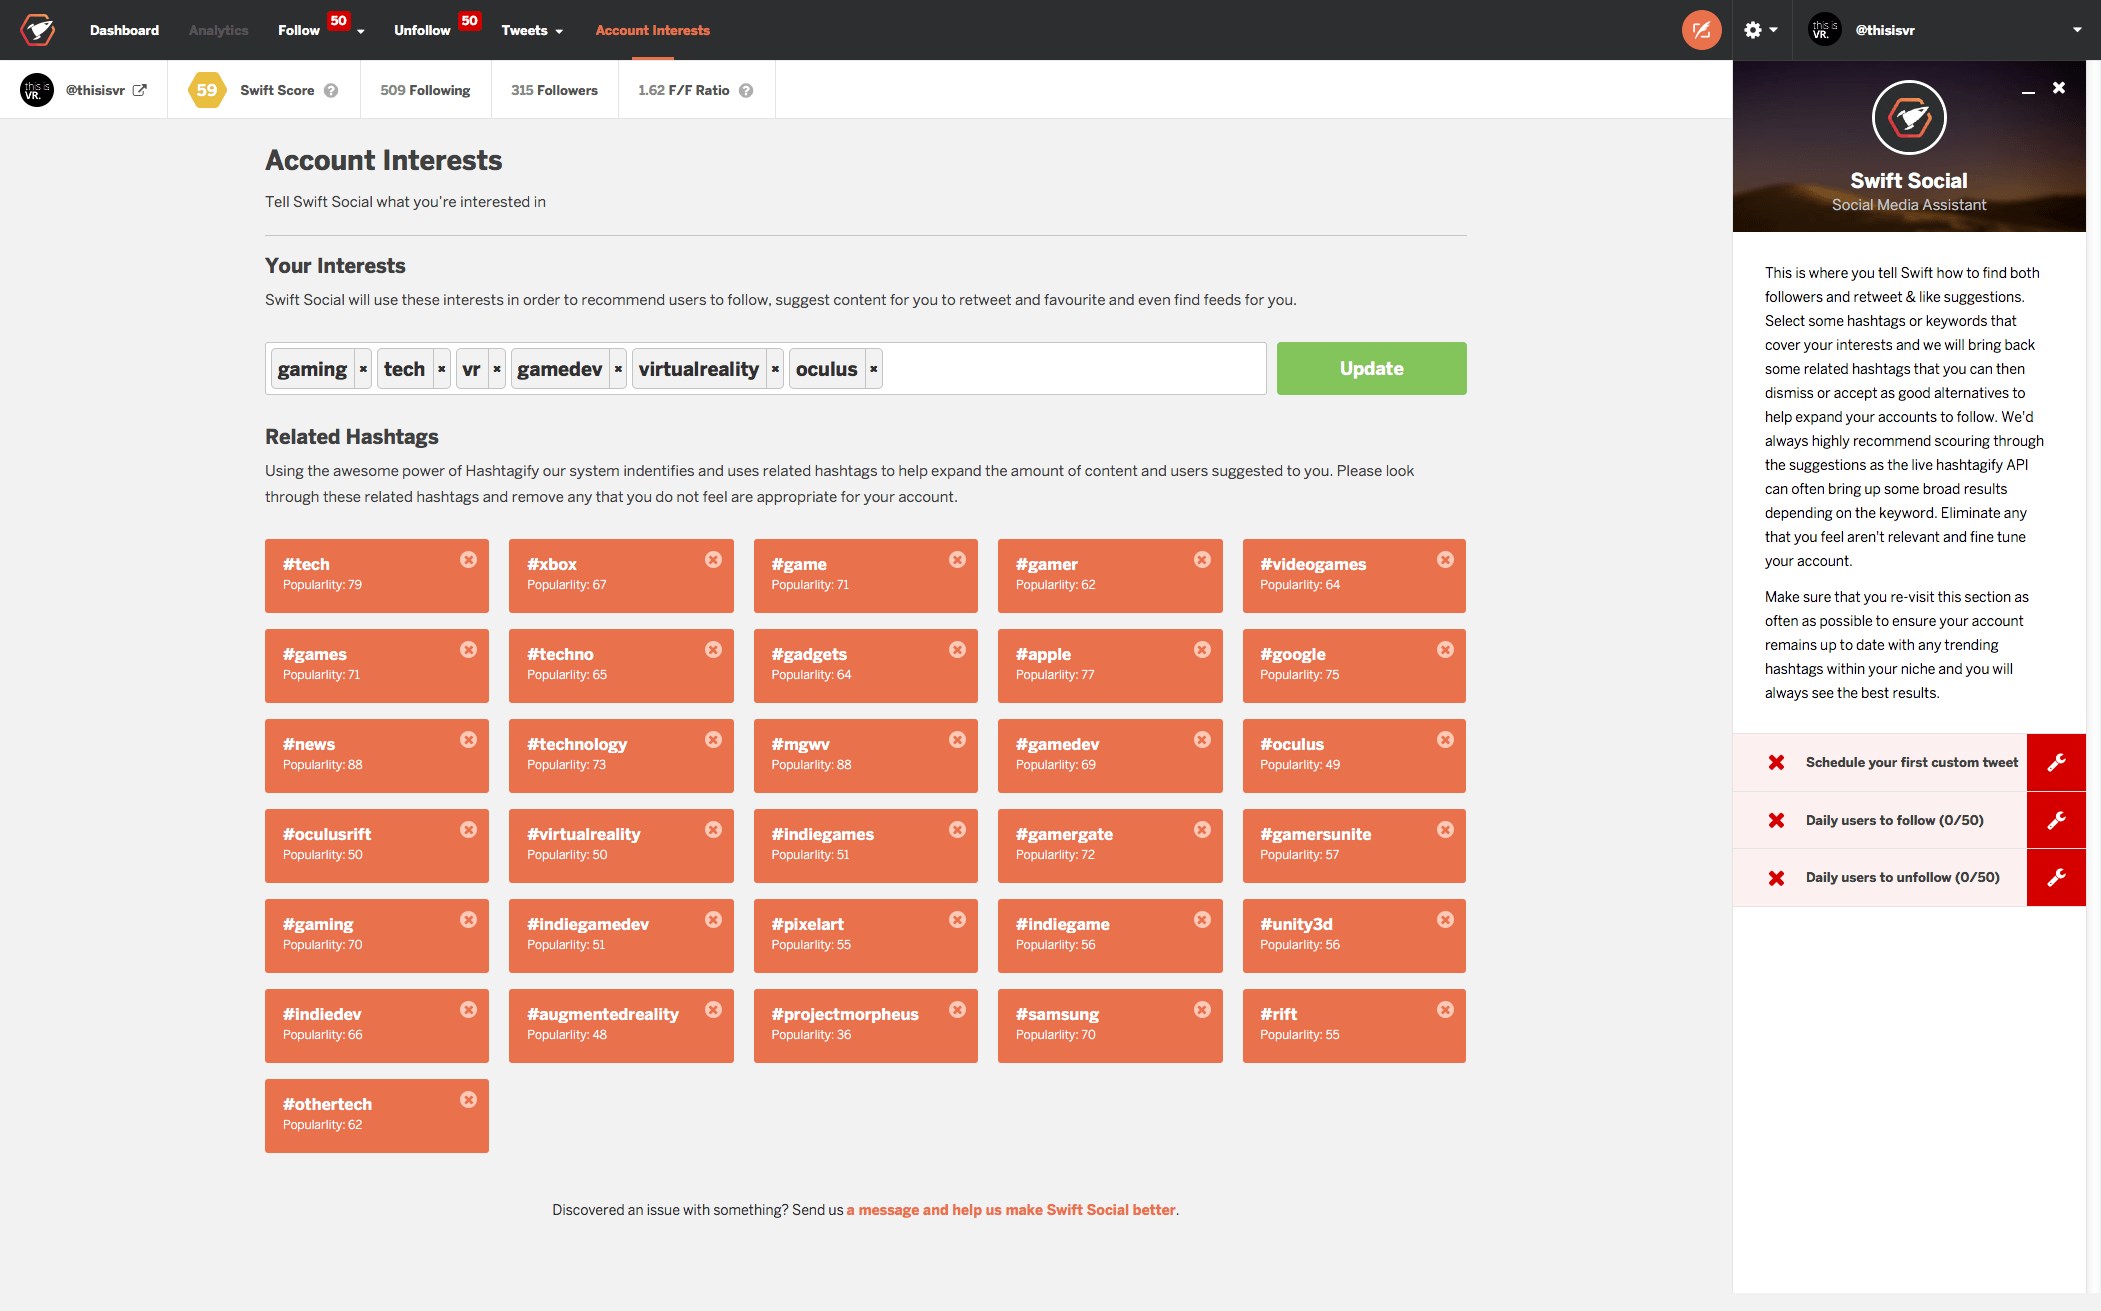Delete the #news hashtag card

(x=468, y=740)
